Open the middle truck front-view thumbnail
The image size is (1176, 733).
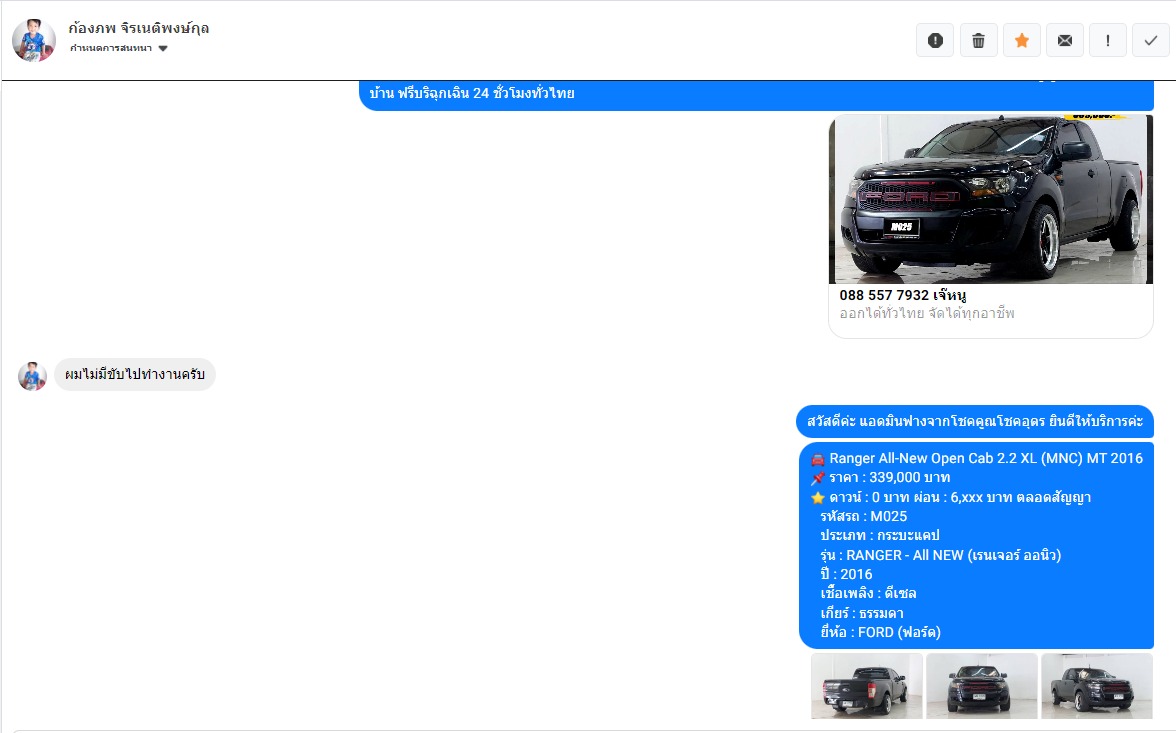coord(981,686)
